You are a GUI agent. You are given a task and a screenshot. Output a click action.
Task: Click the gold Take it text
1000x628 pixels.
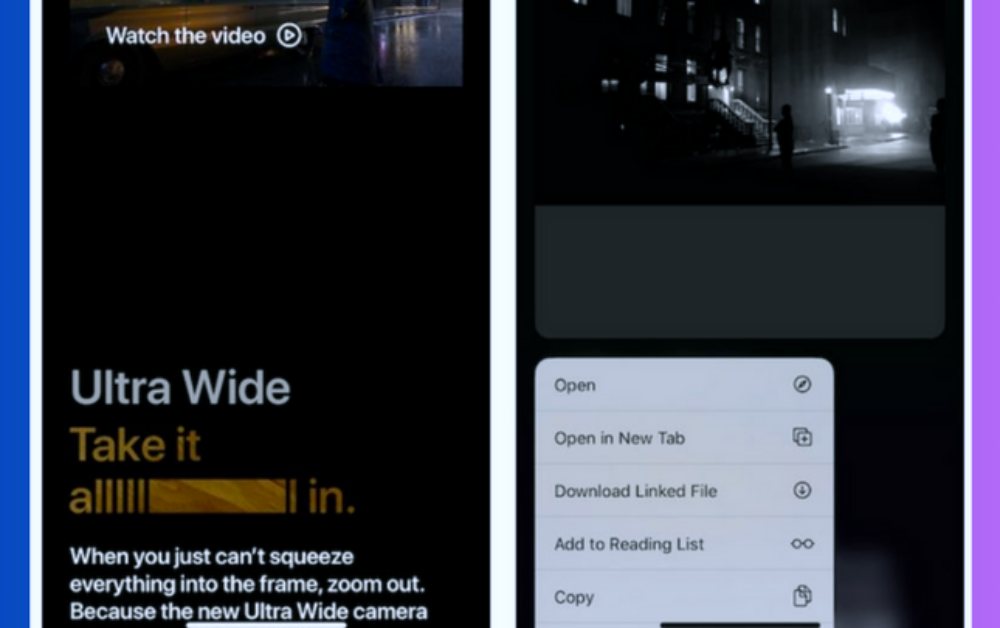coord(135,446)
